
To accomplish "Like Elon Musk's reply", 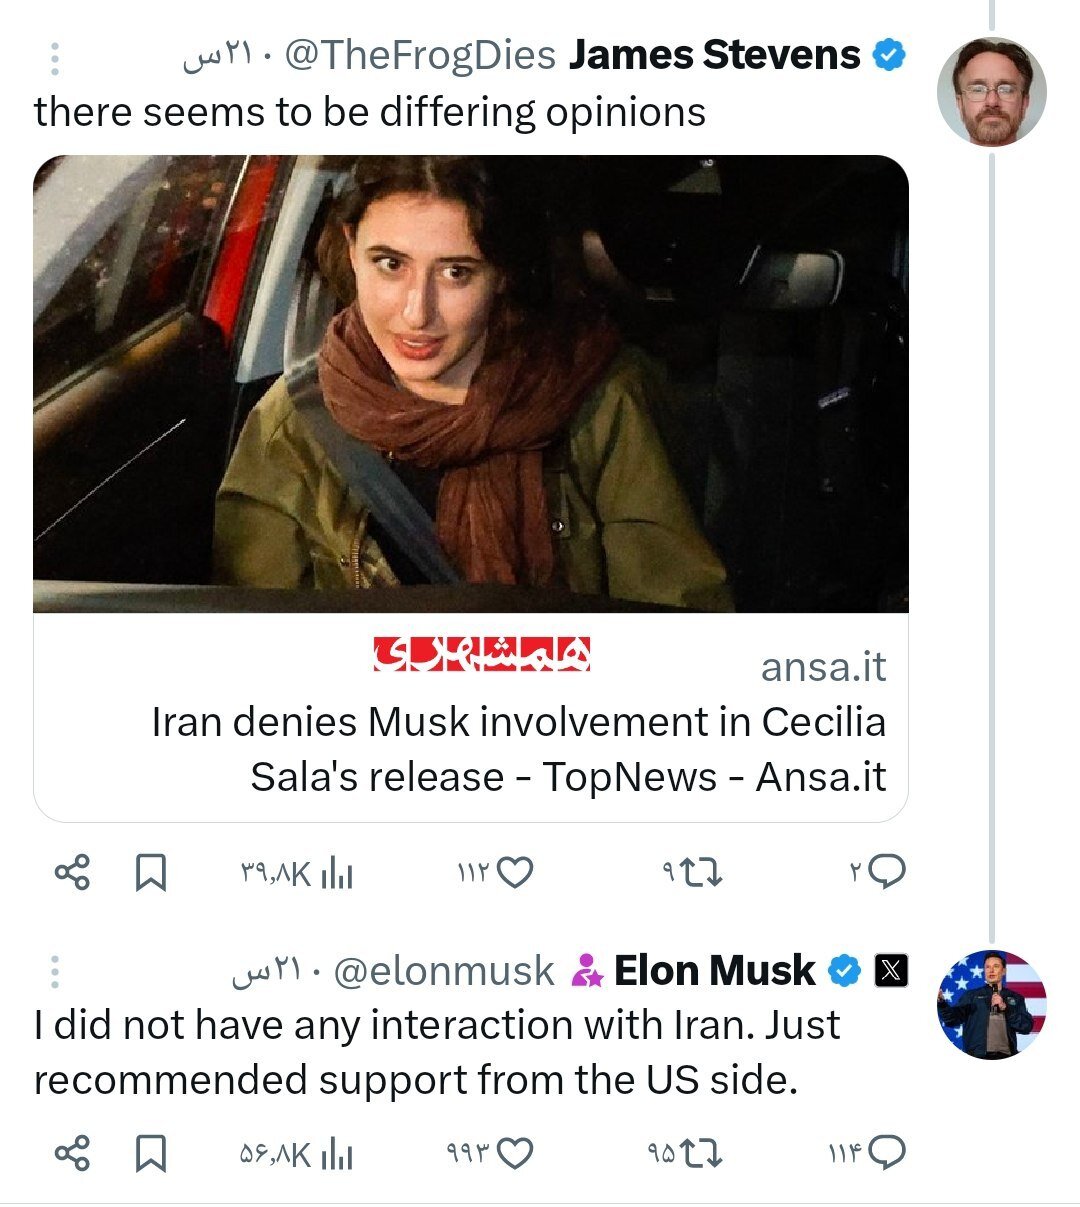I will 514,1154.
